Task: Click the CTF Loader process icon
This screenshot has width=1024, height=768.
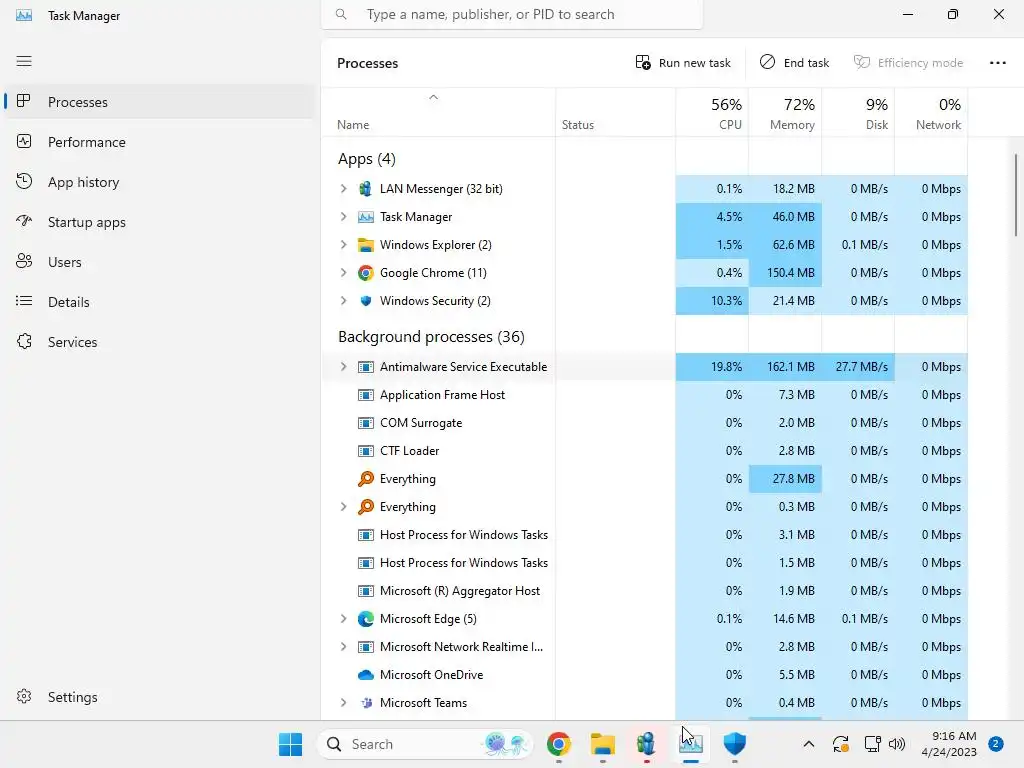Action: (366, 451)
